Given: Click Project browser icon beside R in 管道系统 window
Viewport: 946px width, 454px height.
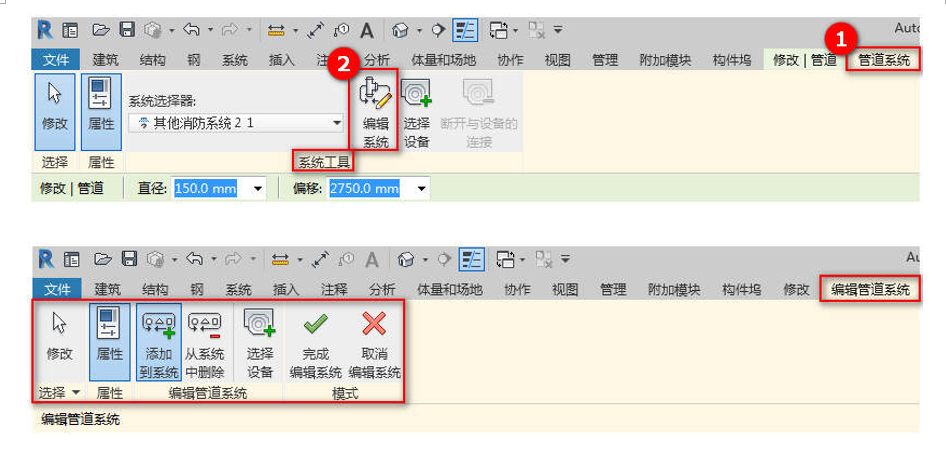Looking at the screenshot, I should 71,30.
